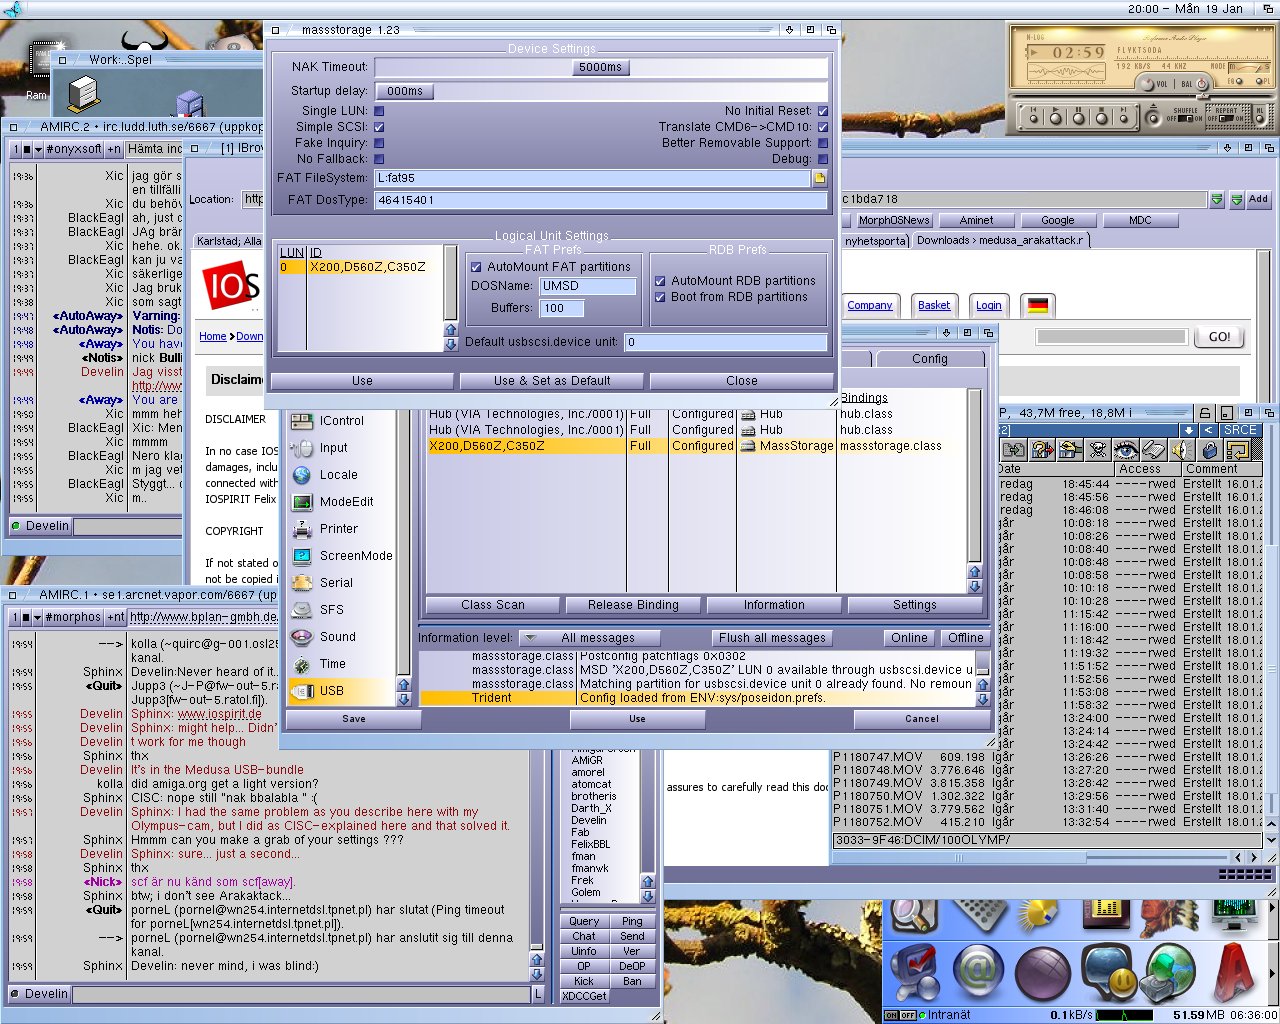This screenshot has width=1280, height=1024.
Task: Click the www.iospirit.de link in AMIRC chat
Action: pos(220,714)
